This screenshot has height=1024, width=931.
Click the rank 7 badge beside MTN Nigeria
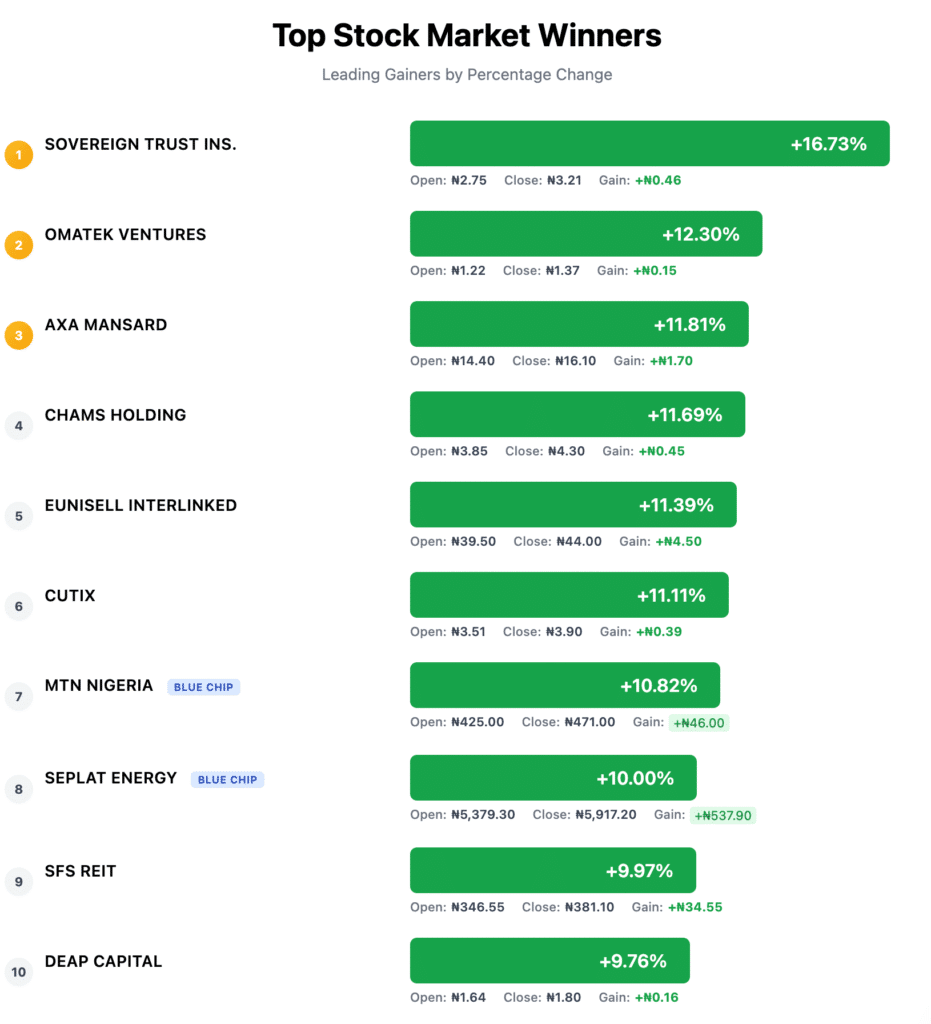[x=19, y=696]
